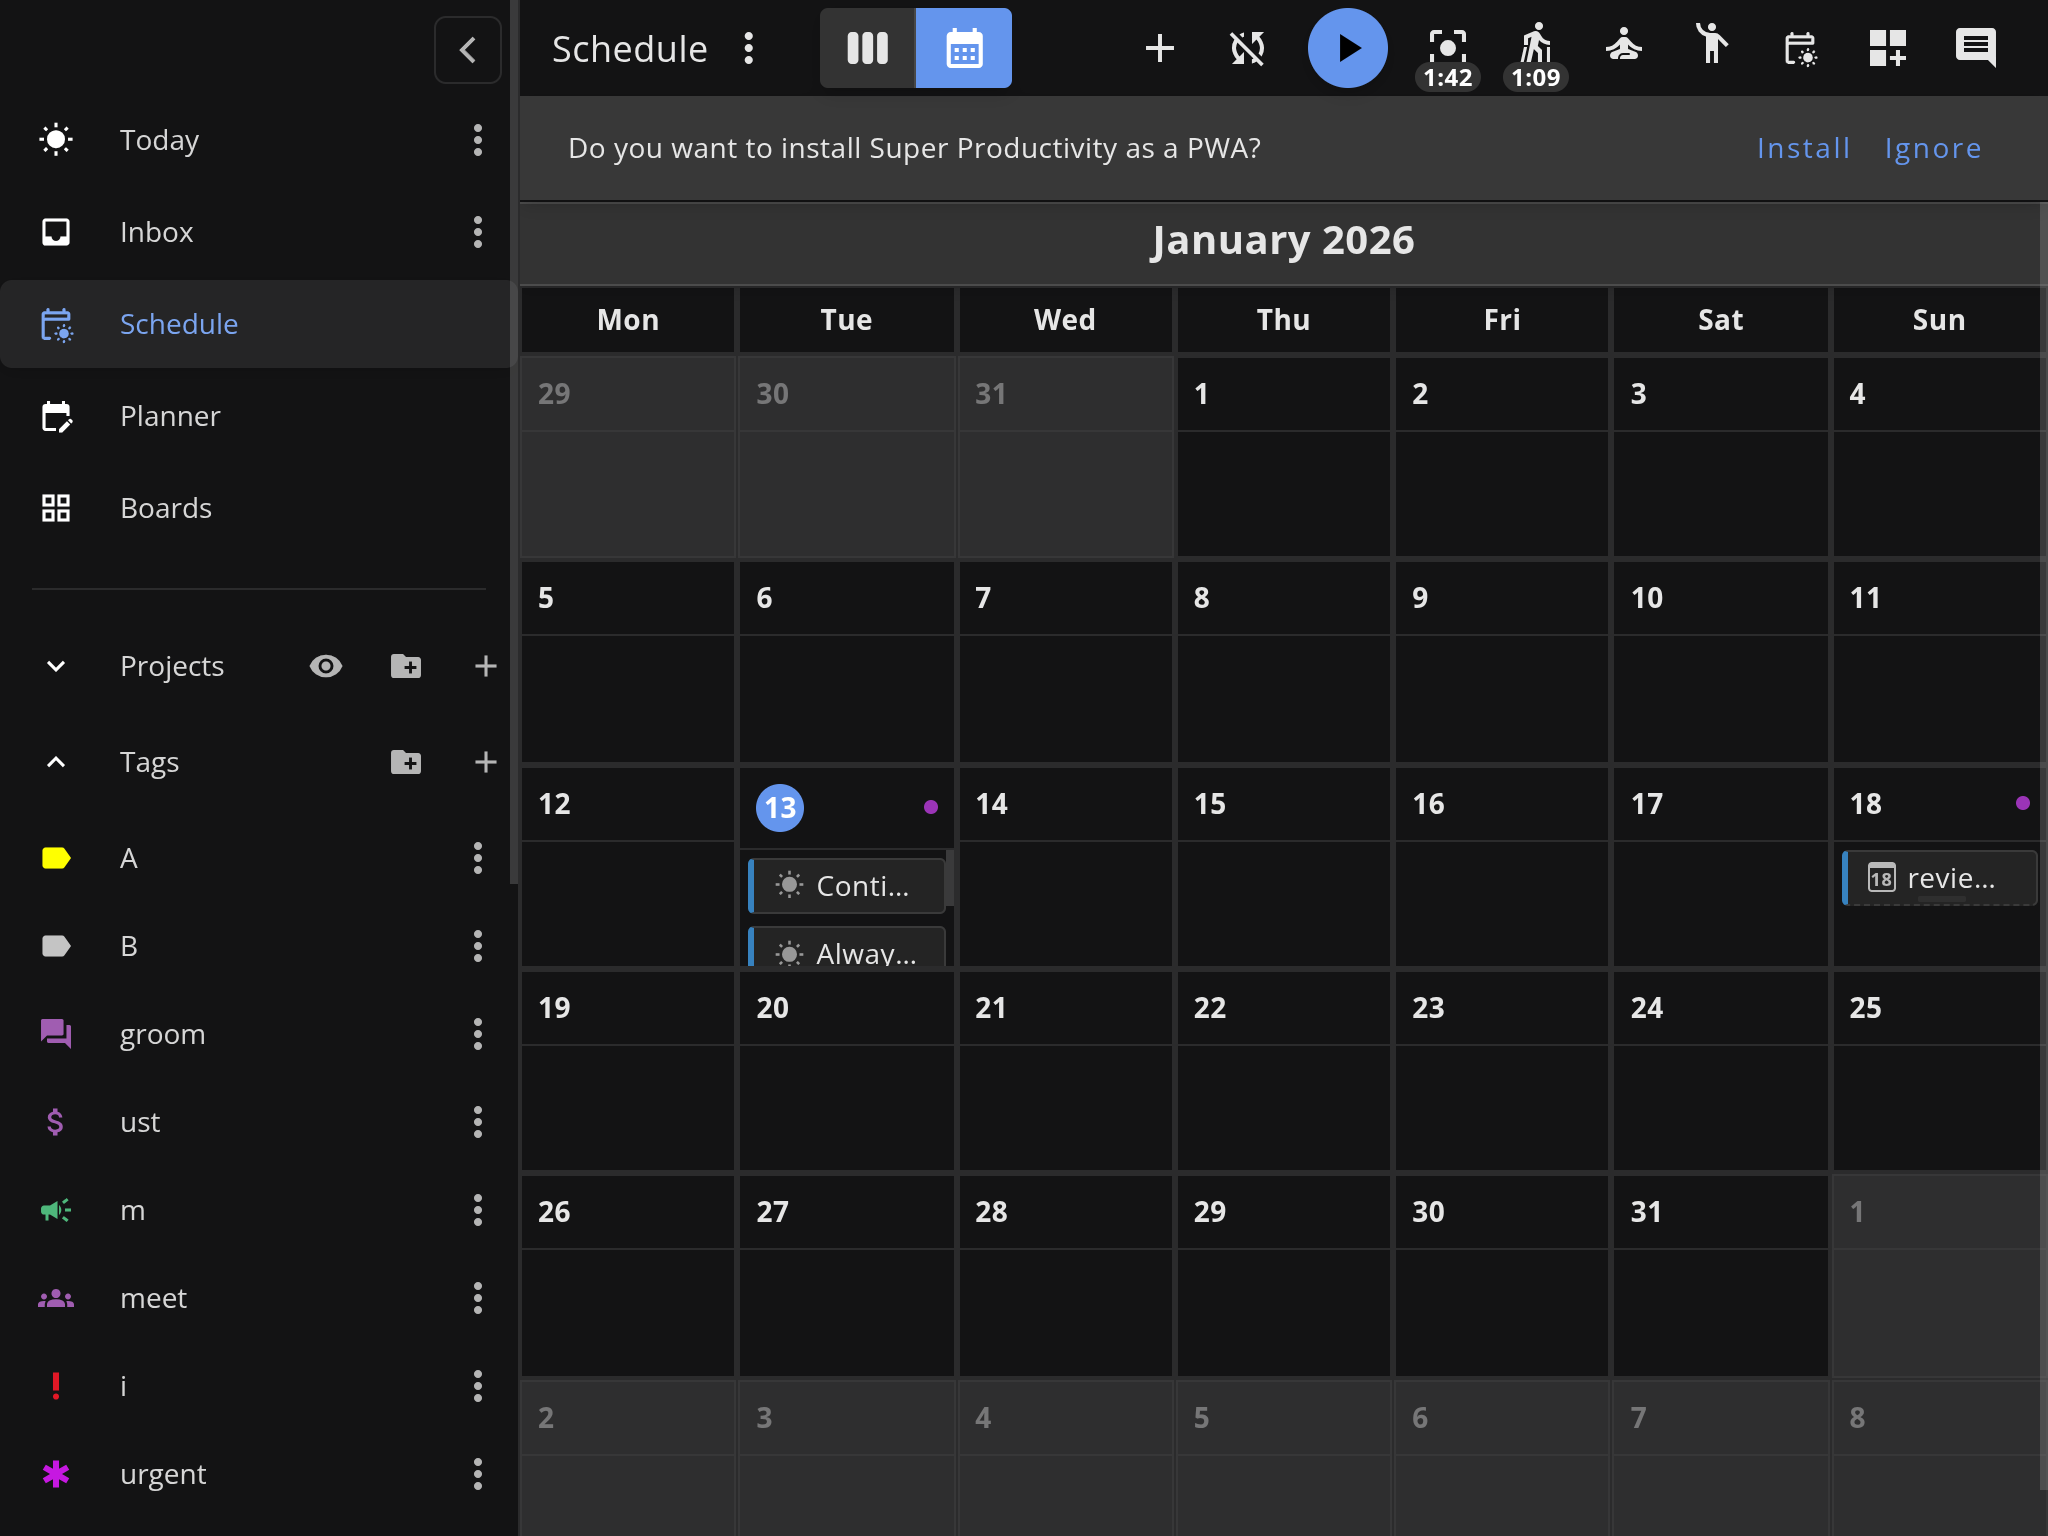Dismiss the PWA prompt with Ignore
Screen dimensions: 2048x1536
tap(1930, 148)
